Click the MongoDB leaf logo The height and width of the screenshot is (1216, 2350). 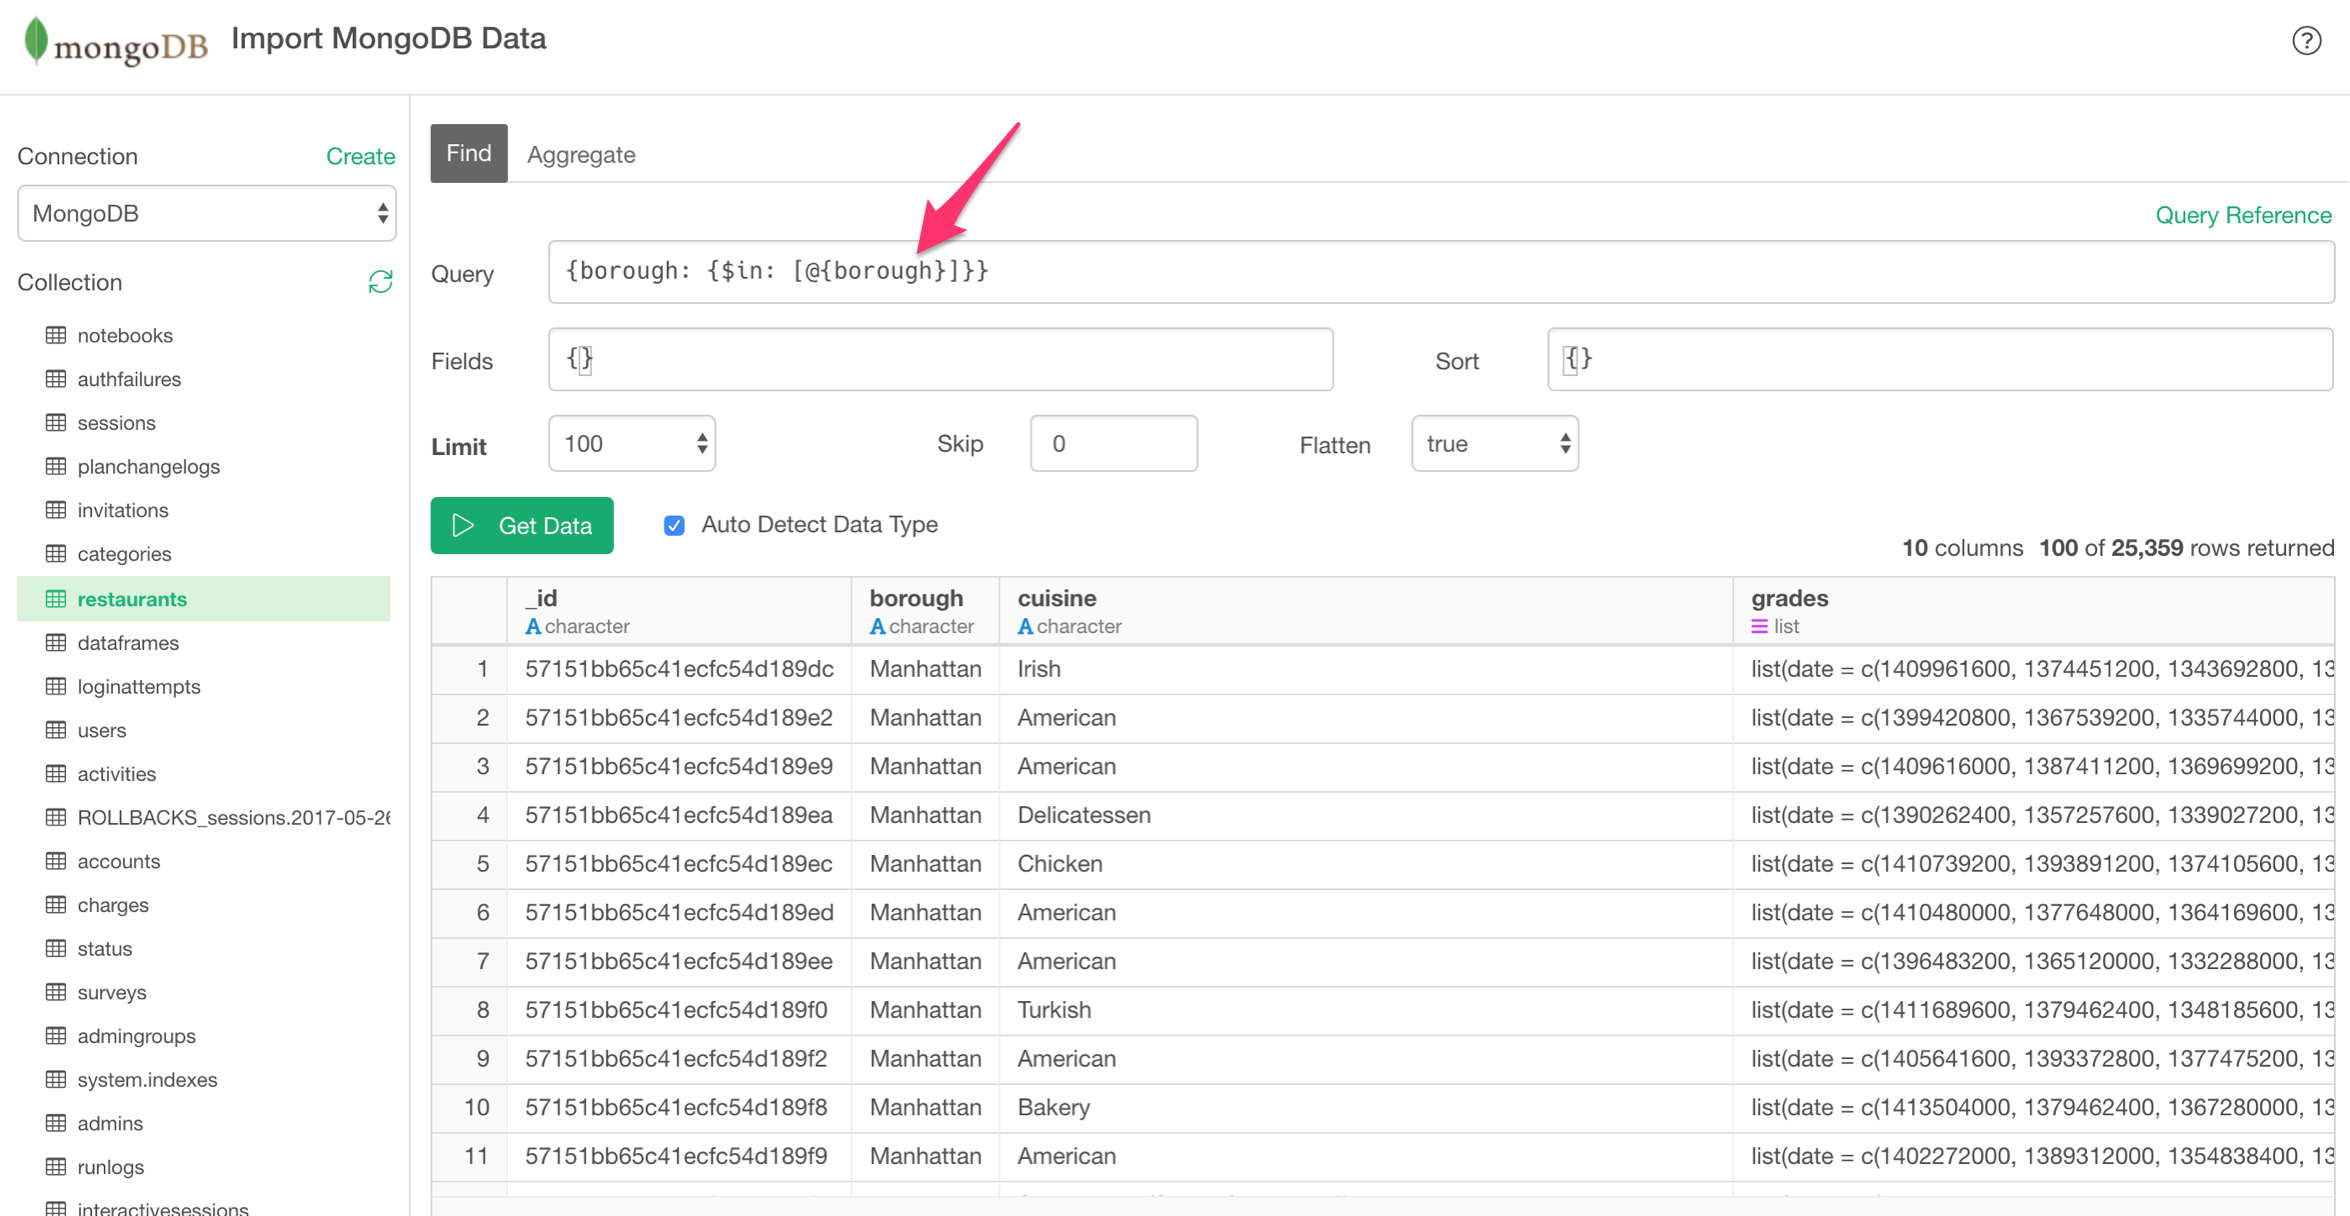(36, 41)
